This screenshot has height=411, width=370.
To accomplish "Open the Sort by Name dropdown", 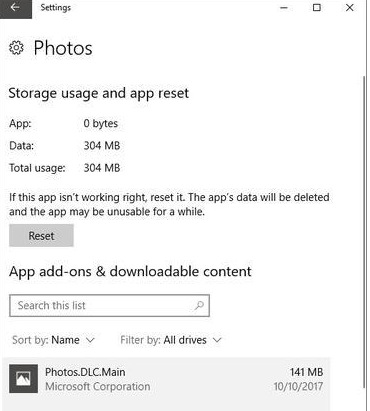I will point(53,340).
